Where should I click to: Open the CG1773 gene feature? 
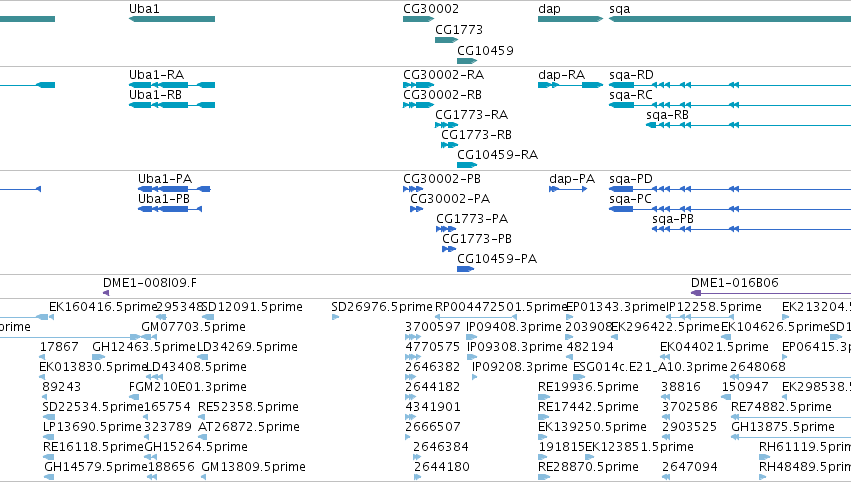[x=446, y=40]
